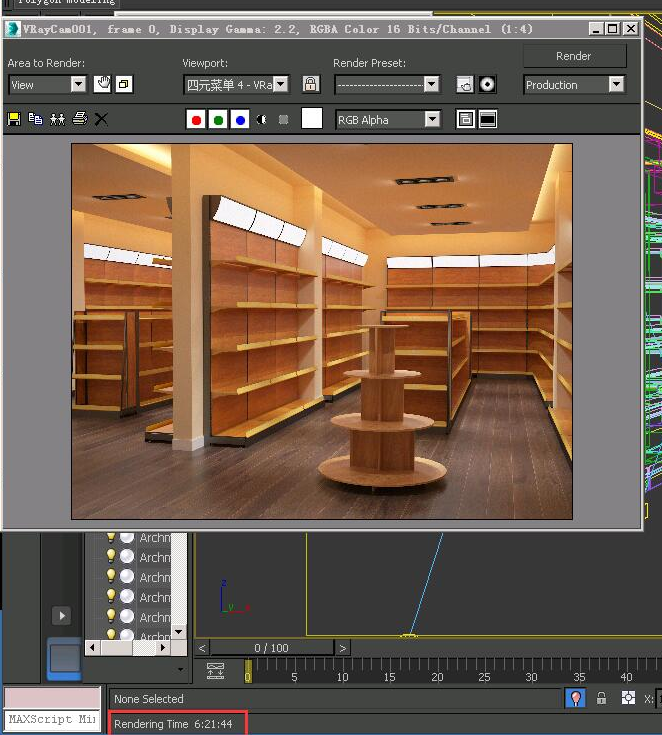
Task: Toggle the blue channel display
Action: (240, 120)
